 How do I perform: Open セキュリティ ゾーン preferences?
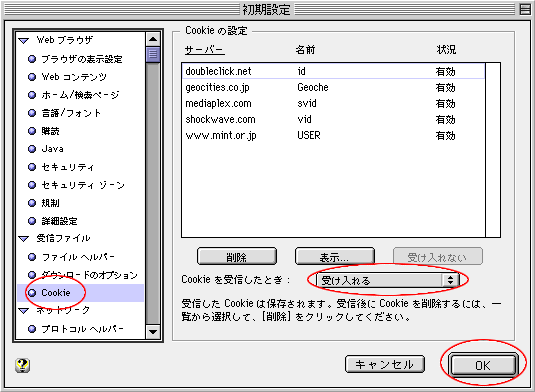[76, 185]
